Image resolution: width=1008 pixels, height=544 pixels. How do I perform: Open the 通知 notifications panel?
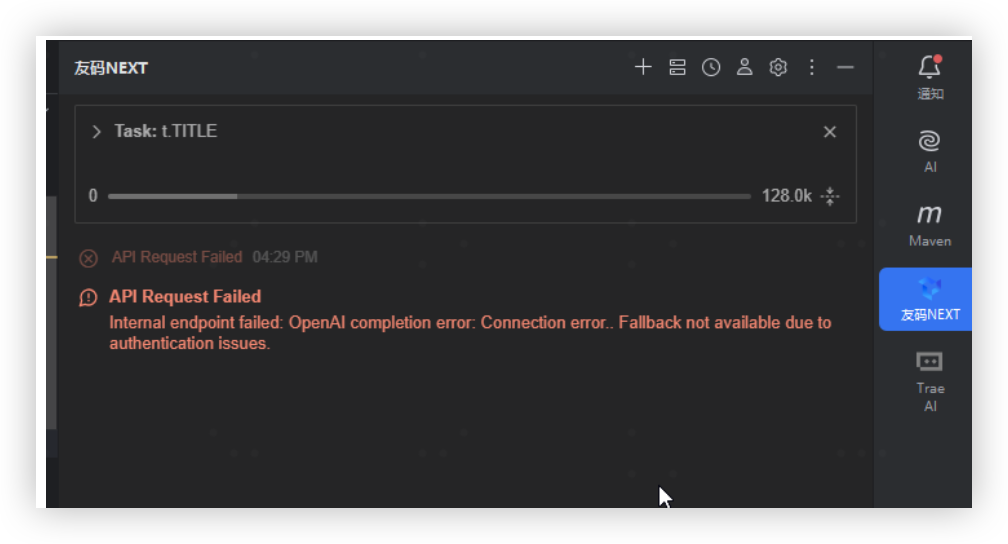point(930,78)
